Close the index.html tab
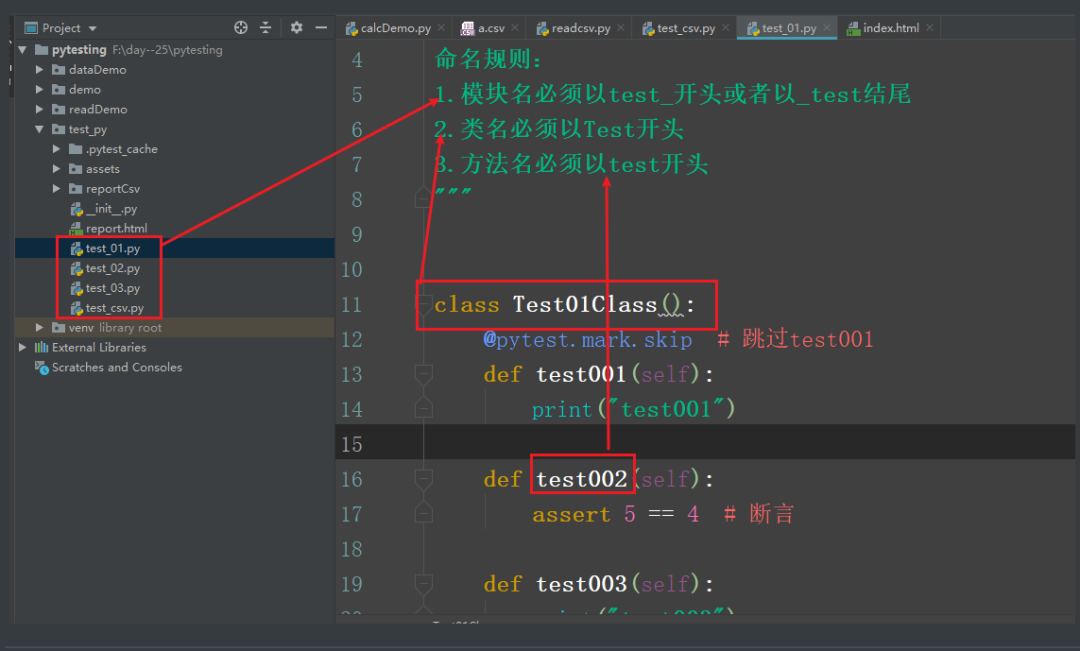Viewport: 1080px width, 651px height. coord(929,28)
